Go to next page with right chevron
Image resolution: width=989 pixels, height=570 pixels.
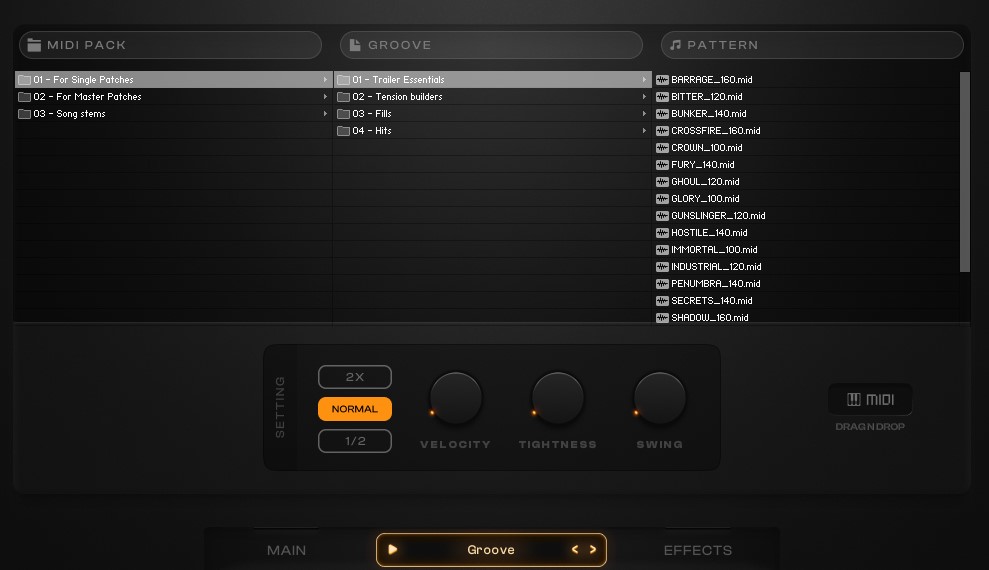[x=593, y=549]
